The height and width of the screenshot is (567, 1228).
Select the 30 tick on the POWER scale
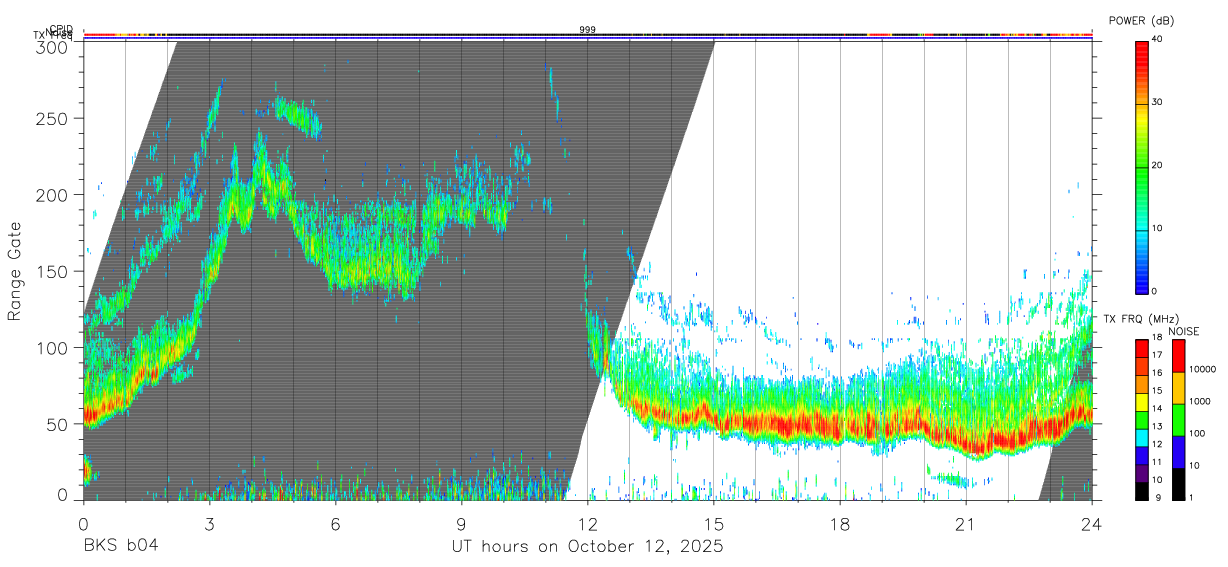(1157, 103)
